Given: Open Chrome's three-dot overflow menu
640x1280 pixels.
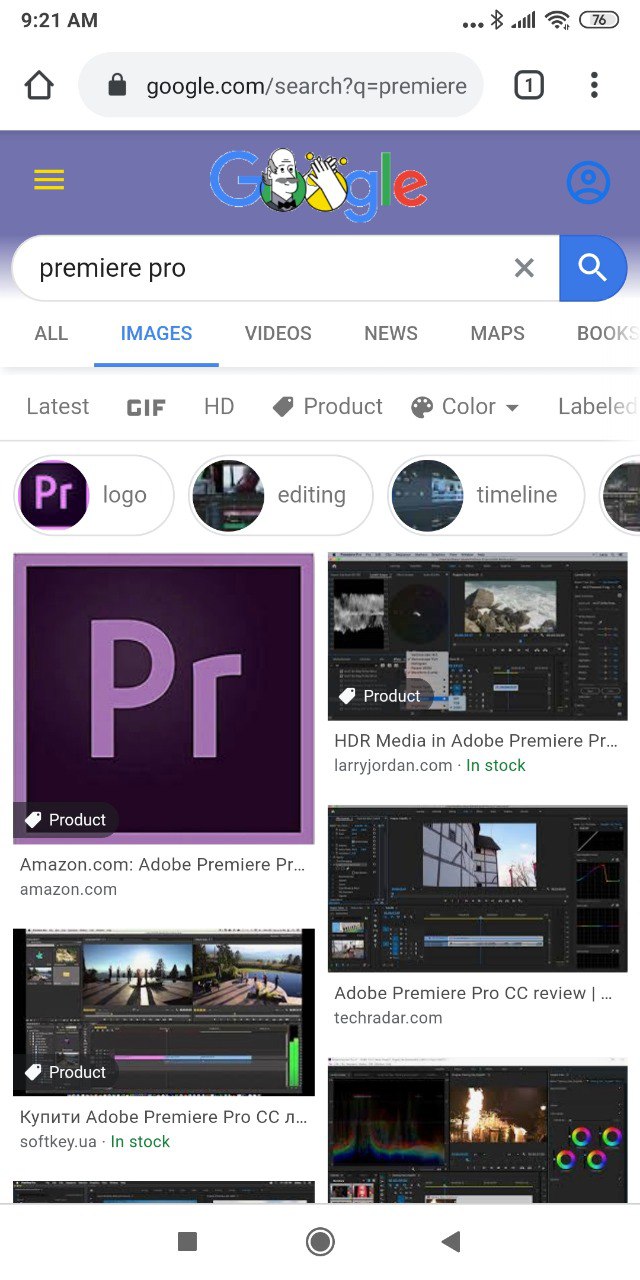Looking at the screenshot, I should click(x=594, y=86).
